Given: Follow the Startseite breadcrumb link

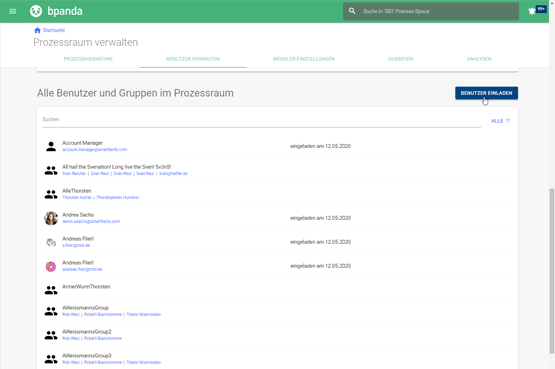Looking at the screenshot, I should [54, 30].
